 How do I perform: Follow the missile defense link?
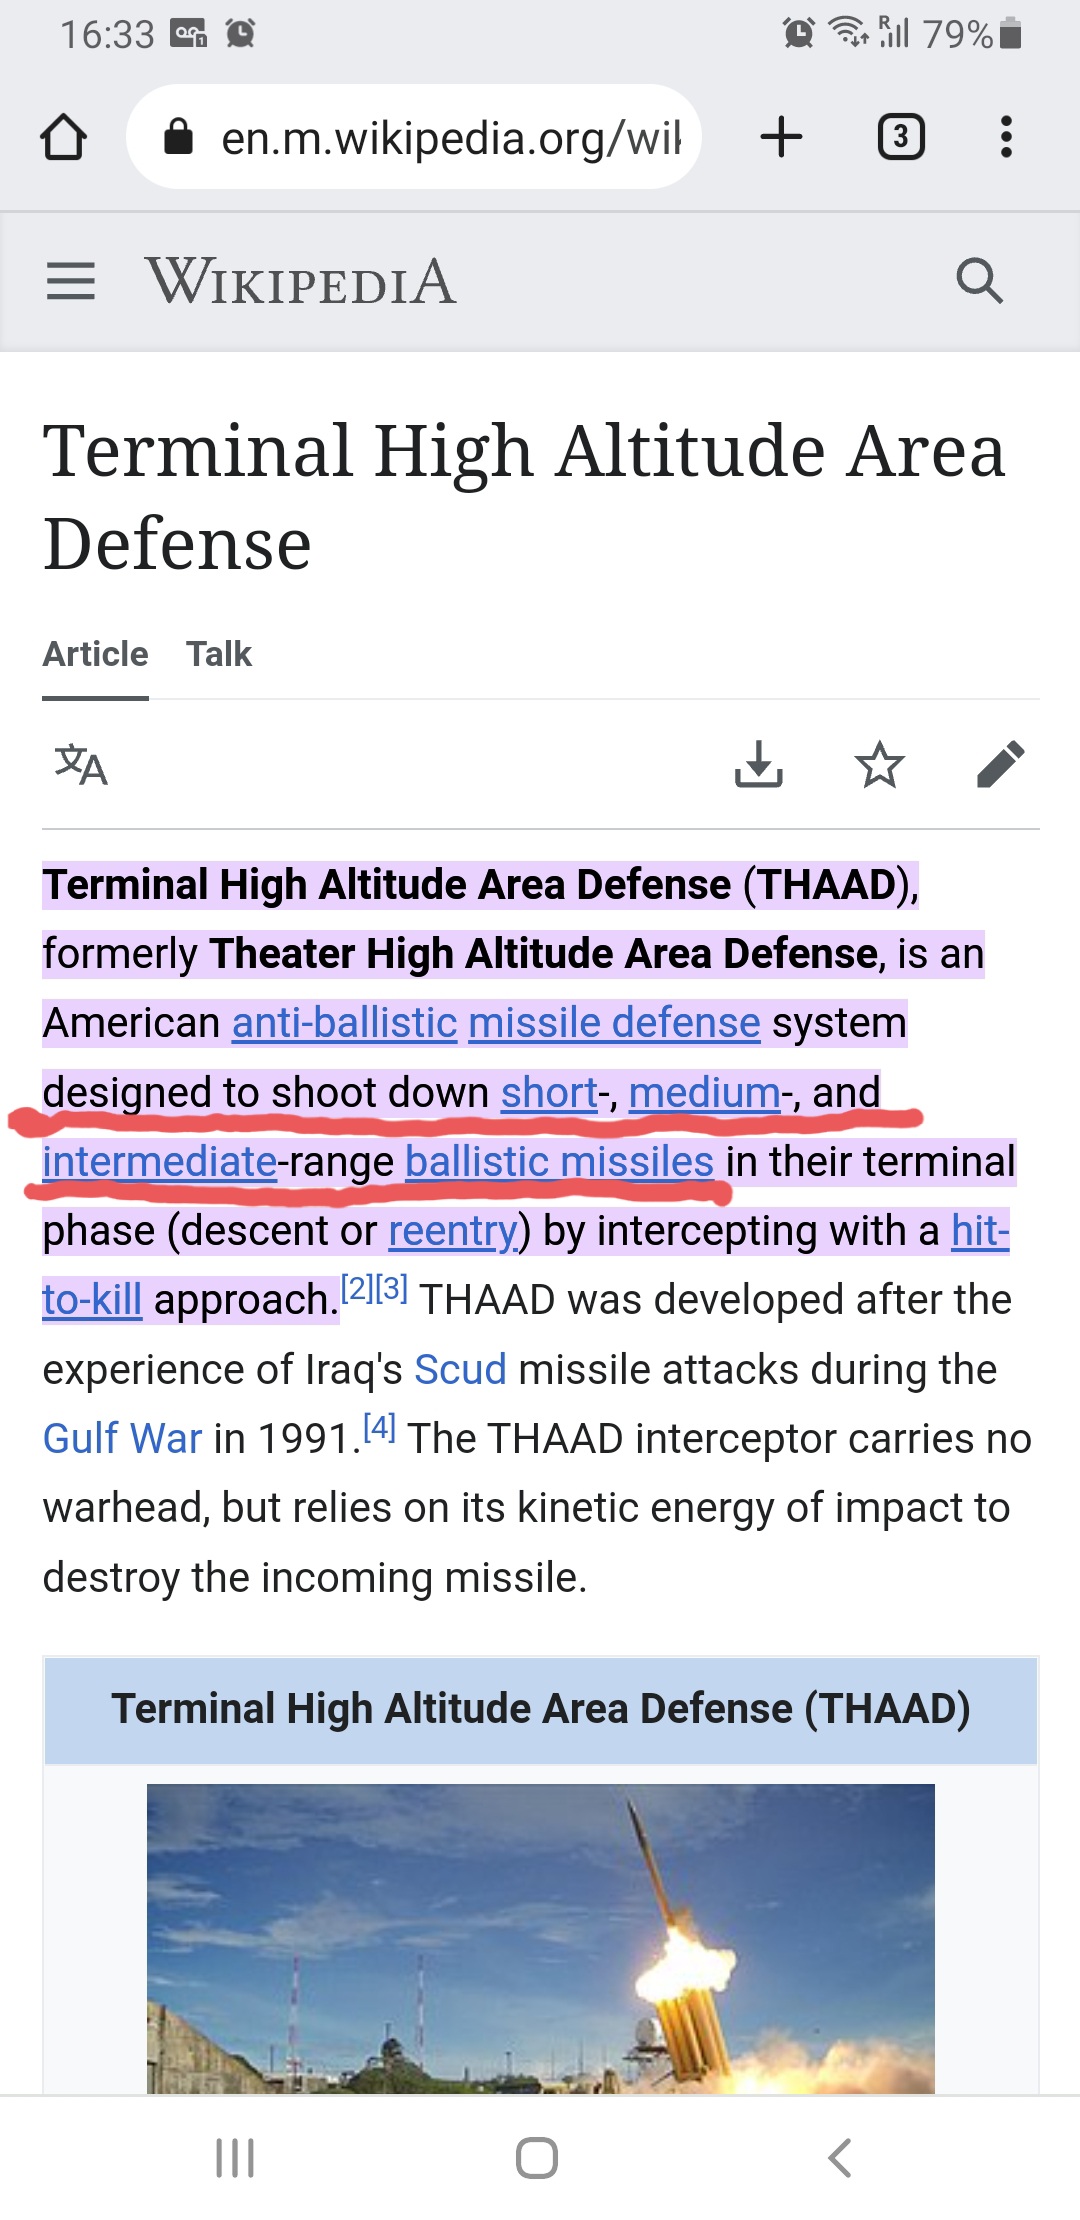coord(614,1023)
